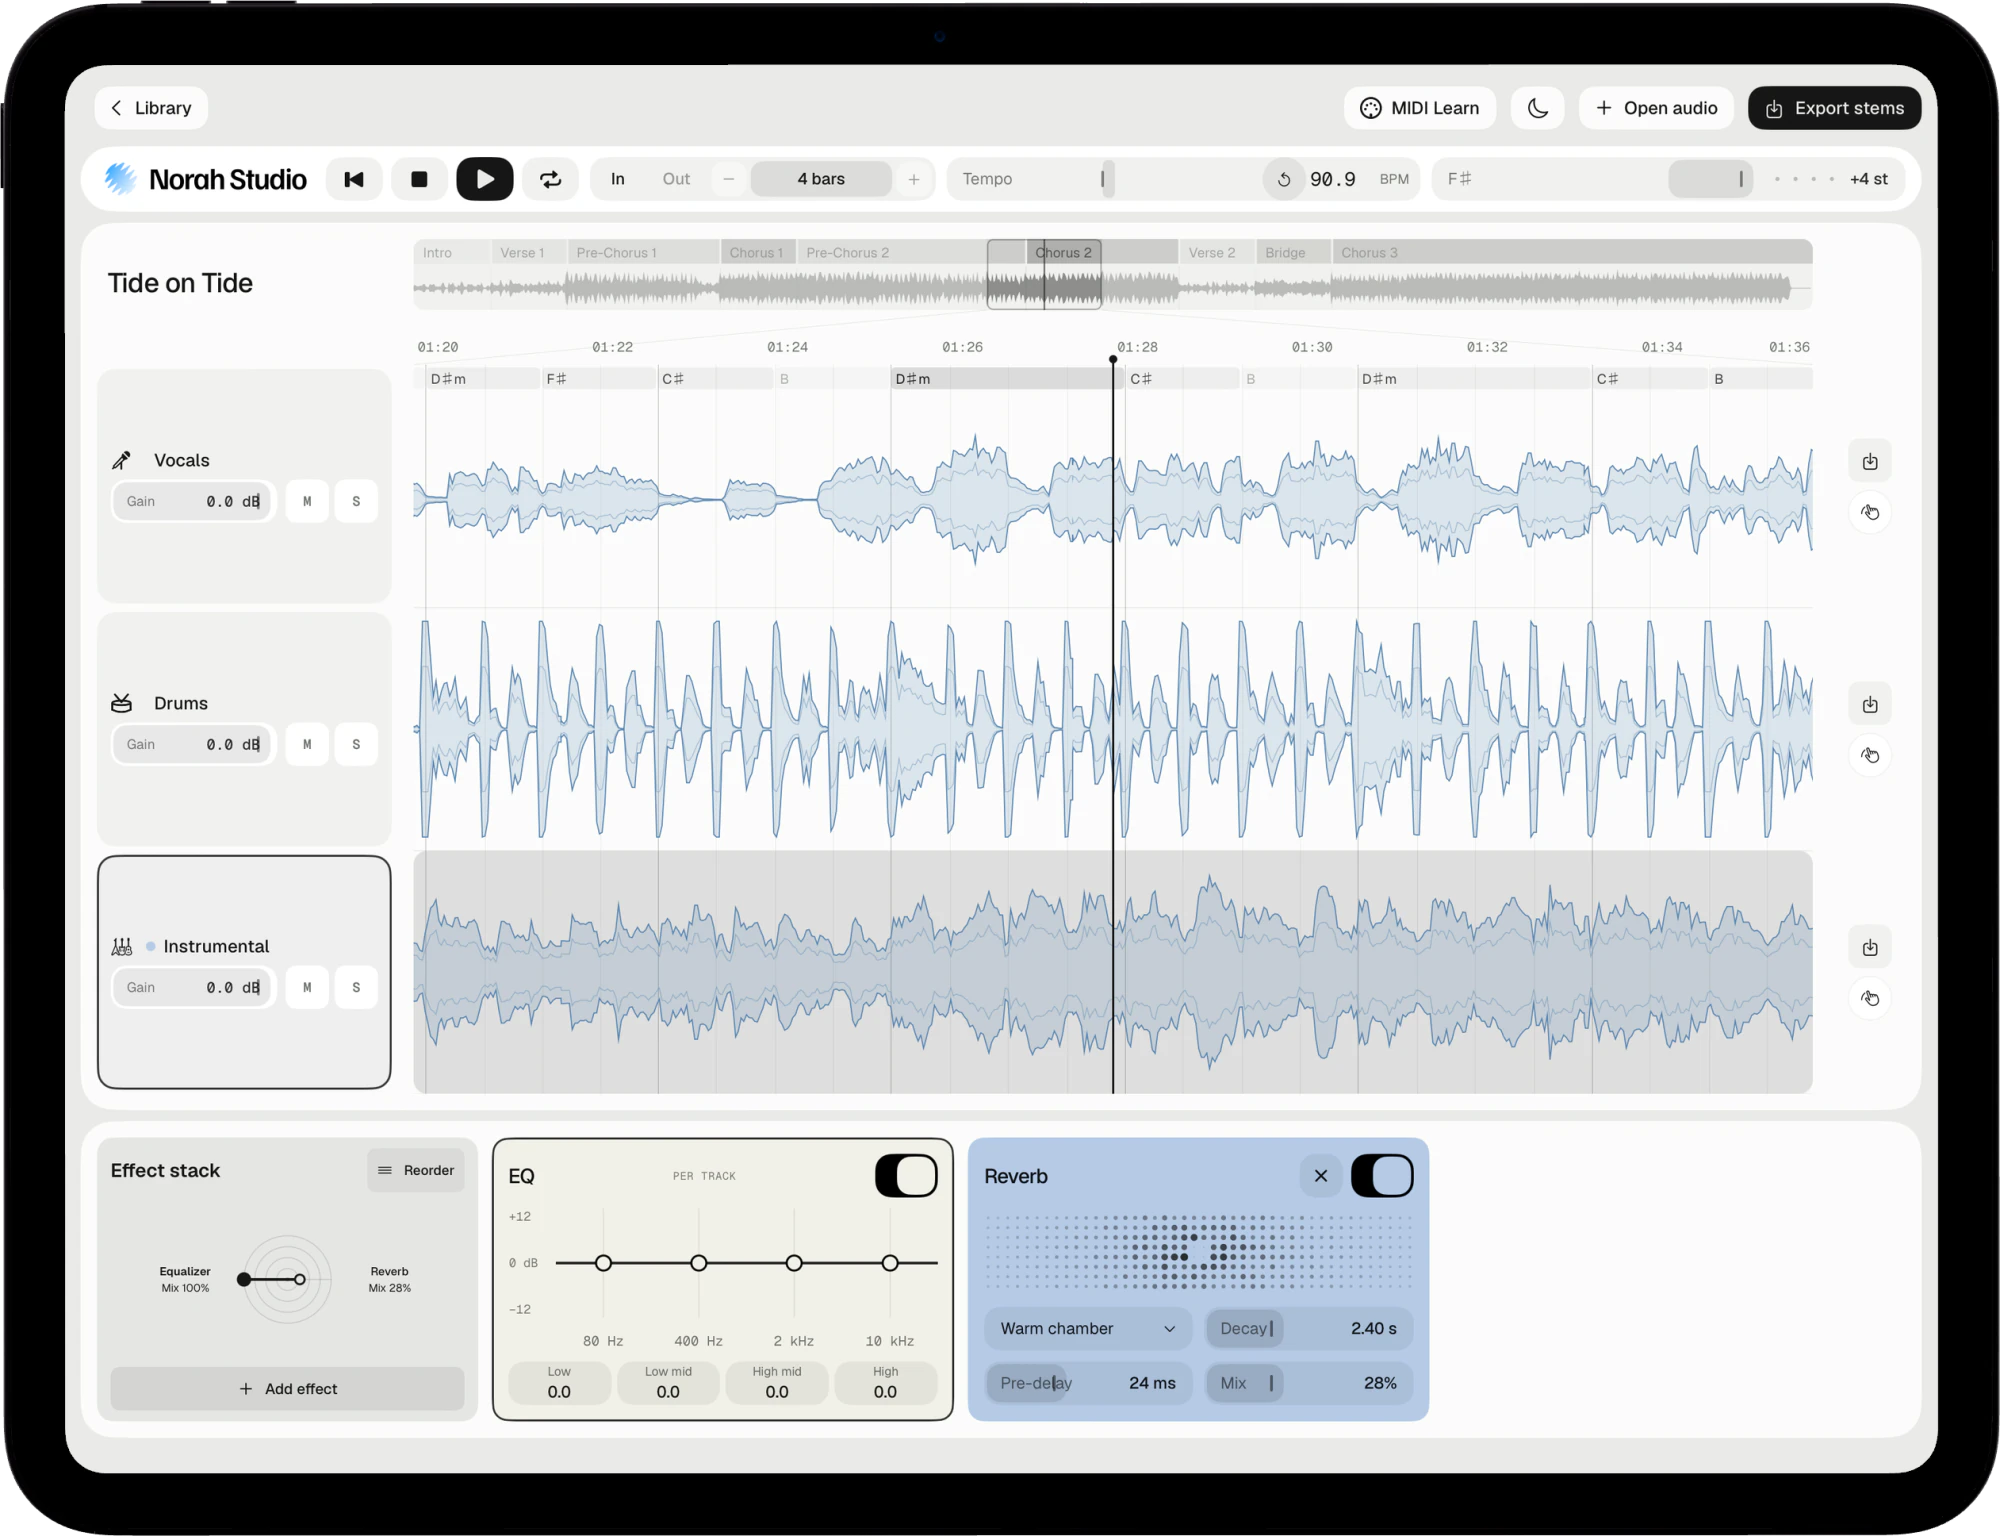Viewport: 2000px width, 1536px height.
Task: Click Reorder effects button
Action: (416, 1170)
